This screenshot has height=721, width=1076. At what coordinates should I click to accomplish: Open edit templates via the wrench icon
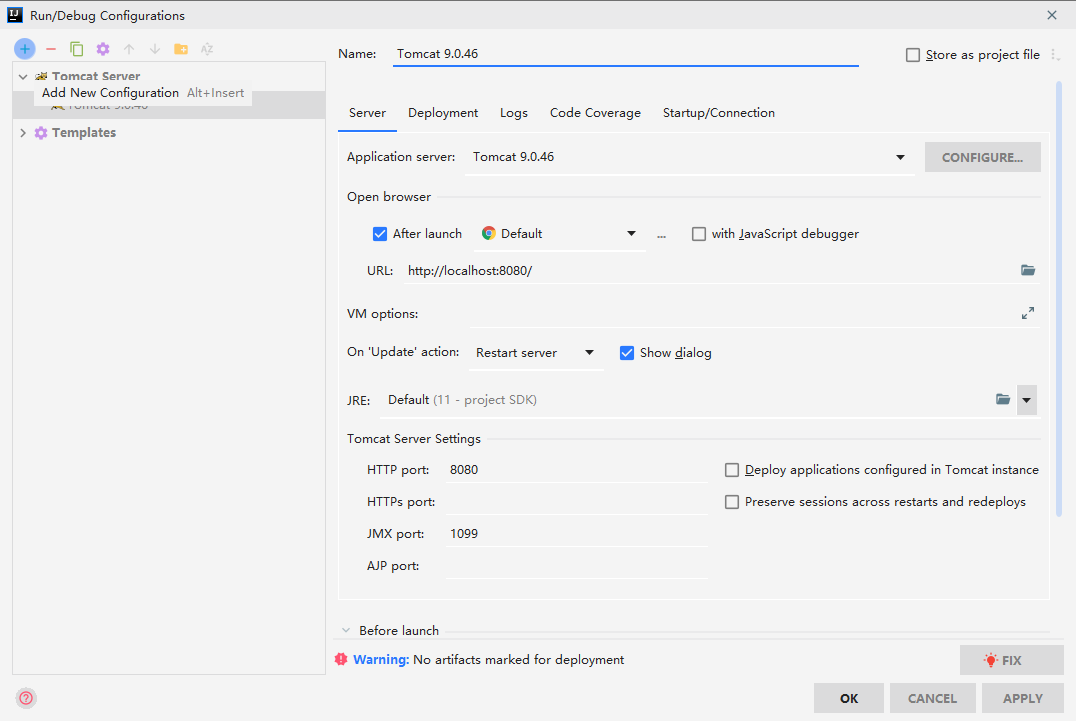103,49
